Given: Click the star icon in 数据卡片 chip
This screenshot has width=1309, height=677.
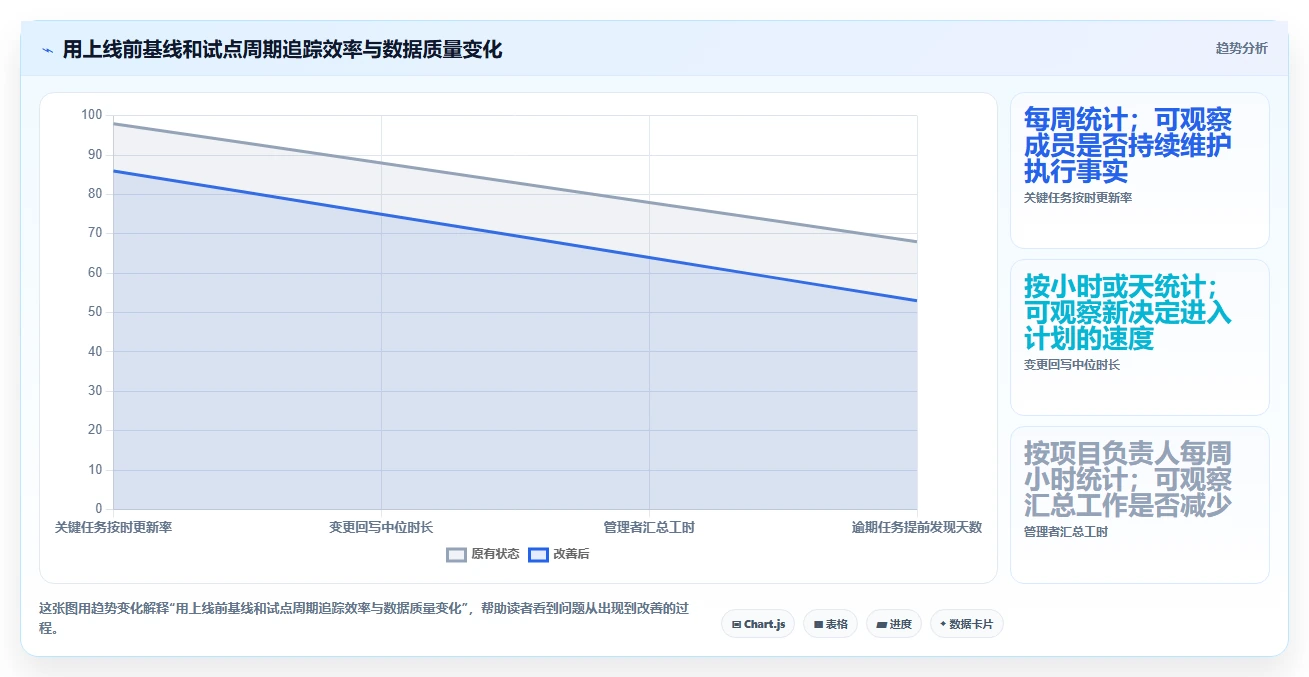Looking at the screenshot, I should (943, 624).
